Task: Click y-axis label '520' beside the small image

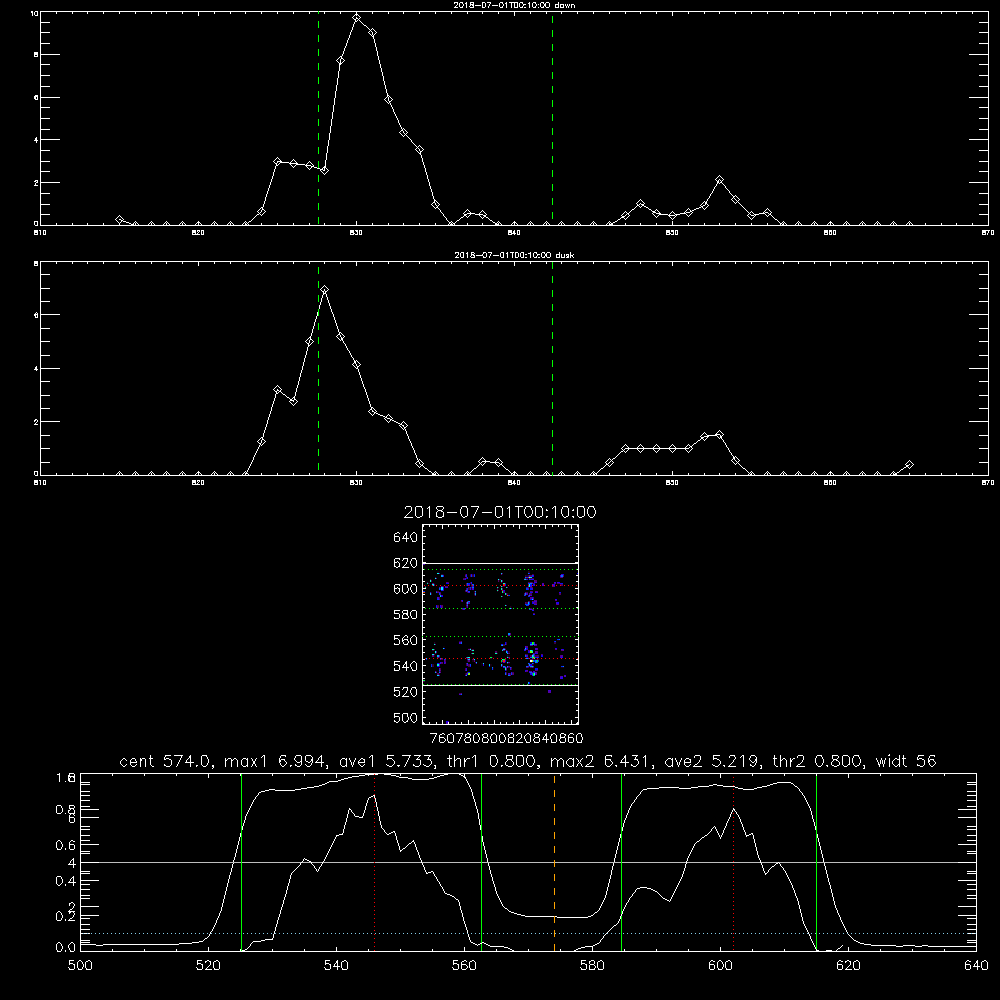Action: coord(405,692)
